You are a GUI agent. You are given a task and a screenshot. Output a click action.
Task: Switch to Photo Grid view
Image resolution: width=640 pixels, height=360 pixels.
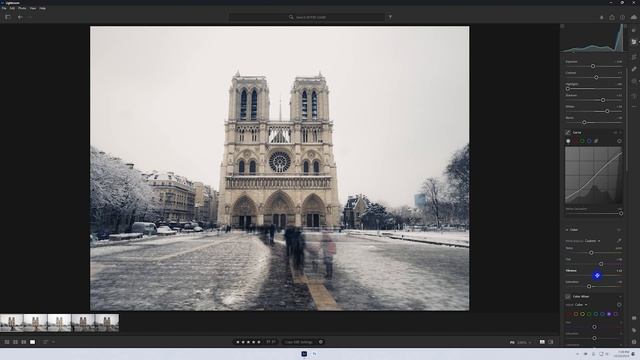tap(7, 342)
